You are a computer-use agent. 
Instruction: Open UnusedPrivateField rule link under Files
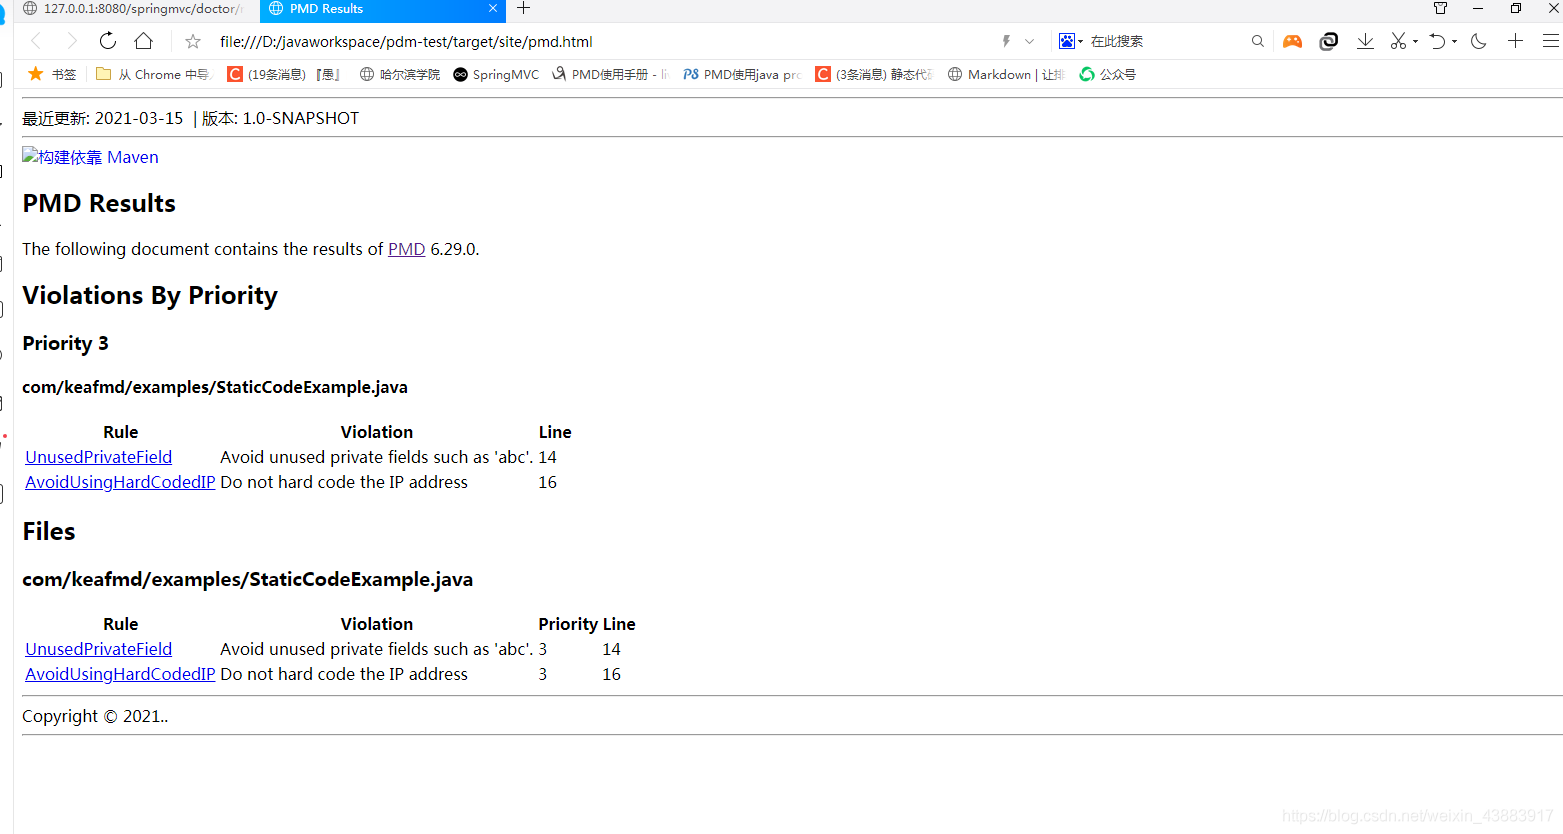pos(99,649)
